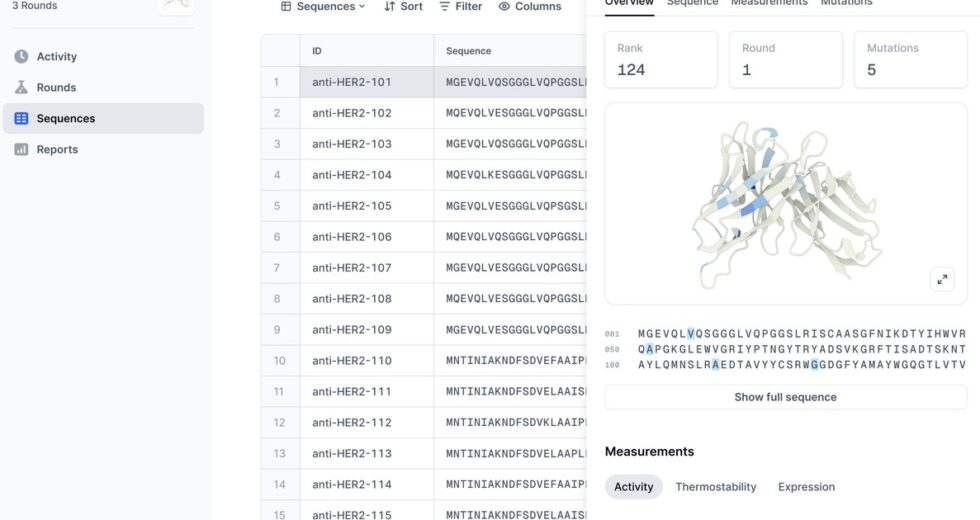Open the Filter options
The height and width of the screenshot is (520, 980).
pyautogui.click(x=461, y=6)
